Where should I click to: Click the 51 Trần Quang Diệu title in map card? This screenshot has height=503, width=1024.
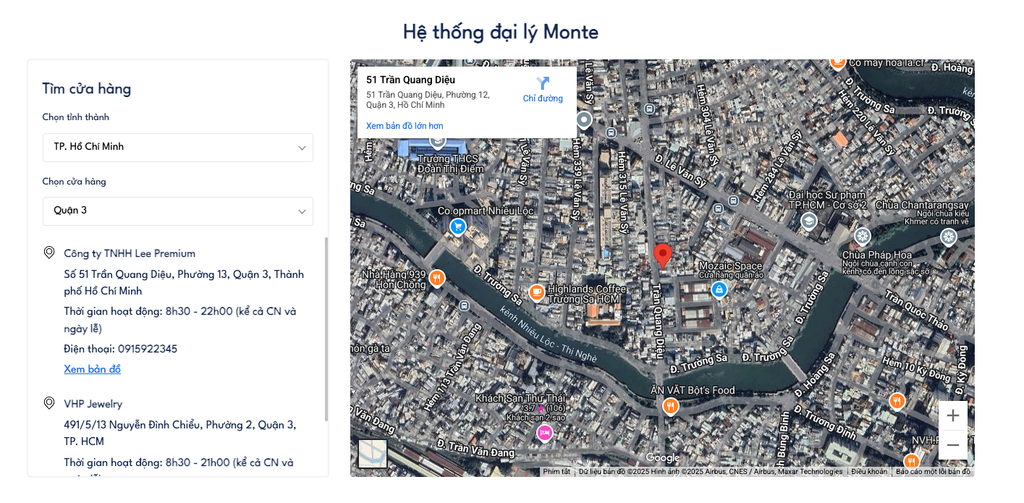[x=411, y=80]
